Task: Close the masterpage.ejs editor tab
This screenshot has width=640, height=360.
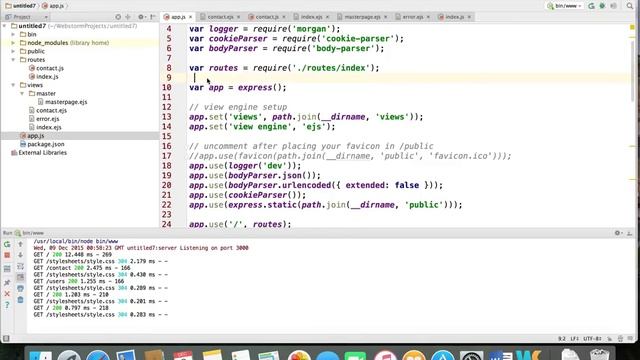Action: tap(385, 17)
